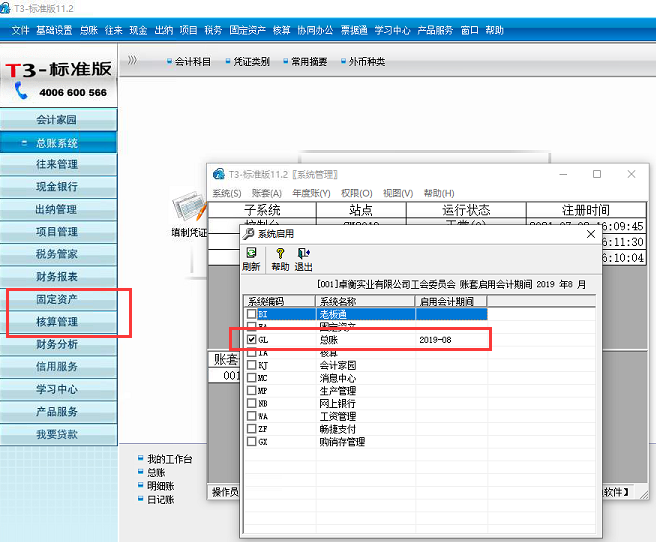
Task: Open 视图(V) menu in 系统管理 window
Action: (x=398, y=193)
